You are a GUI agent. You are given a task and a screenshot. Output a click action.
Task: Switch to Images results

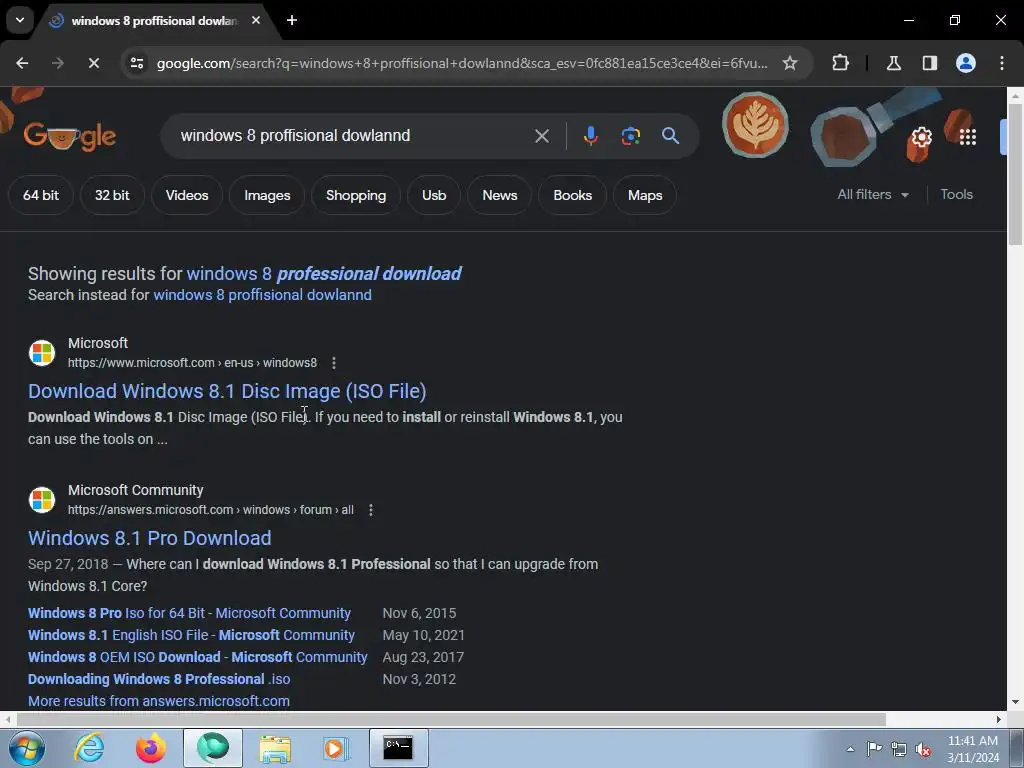[267, 195]
